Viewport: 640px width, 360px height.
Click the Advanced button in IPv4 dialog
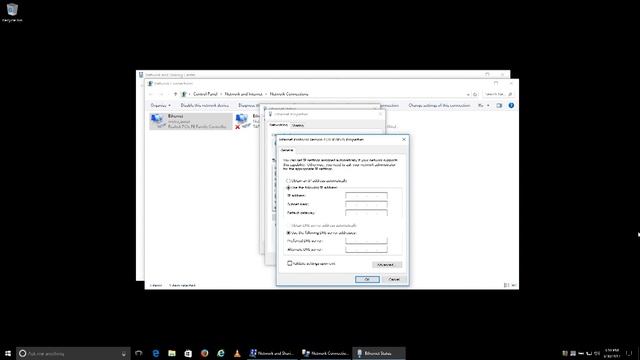pos(387,264)
